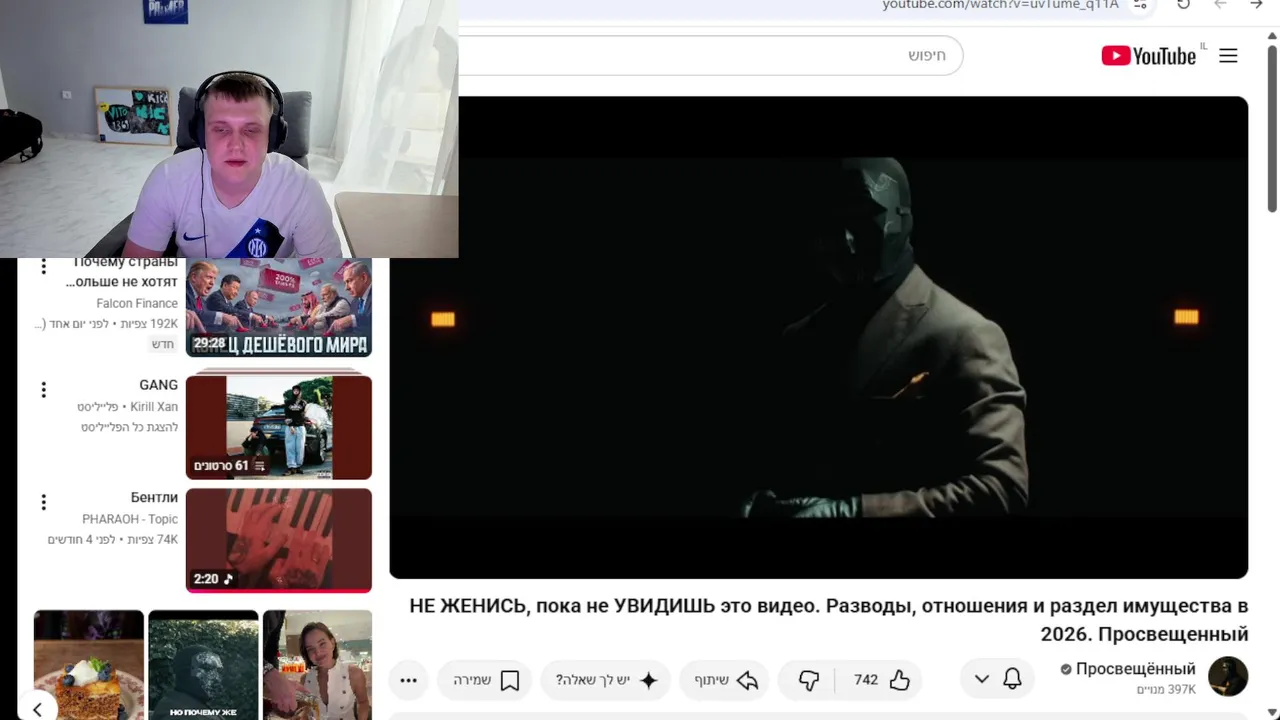This screenshot has width=1280, height=720.
Task: Open the Shorts thumbnail of woman in white top
Action: 317,665
